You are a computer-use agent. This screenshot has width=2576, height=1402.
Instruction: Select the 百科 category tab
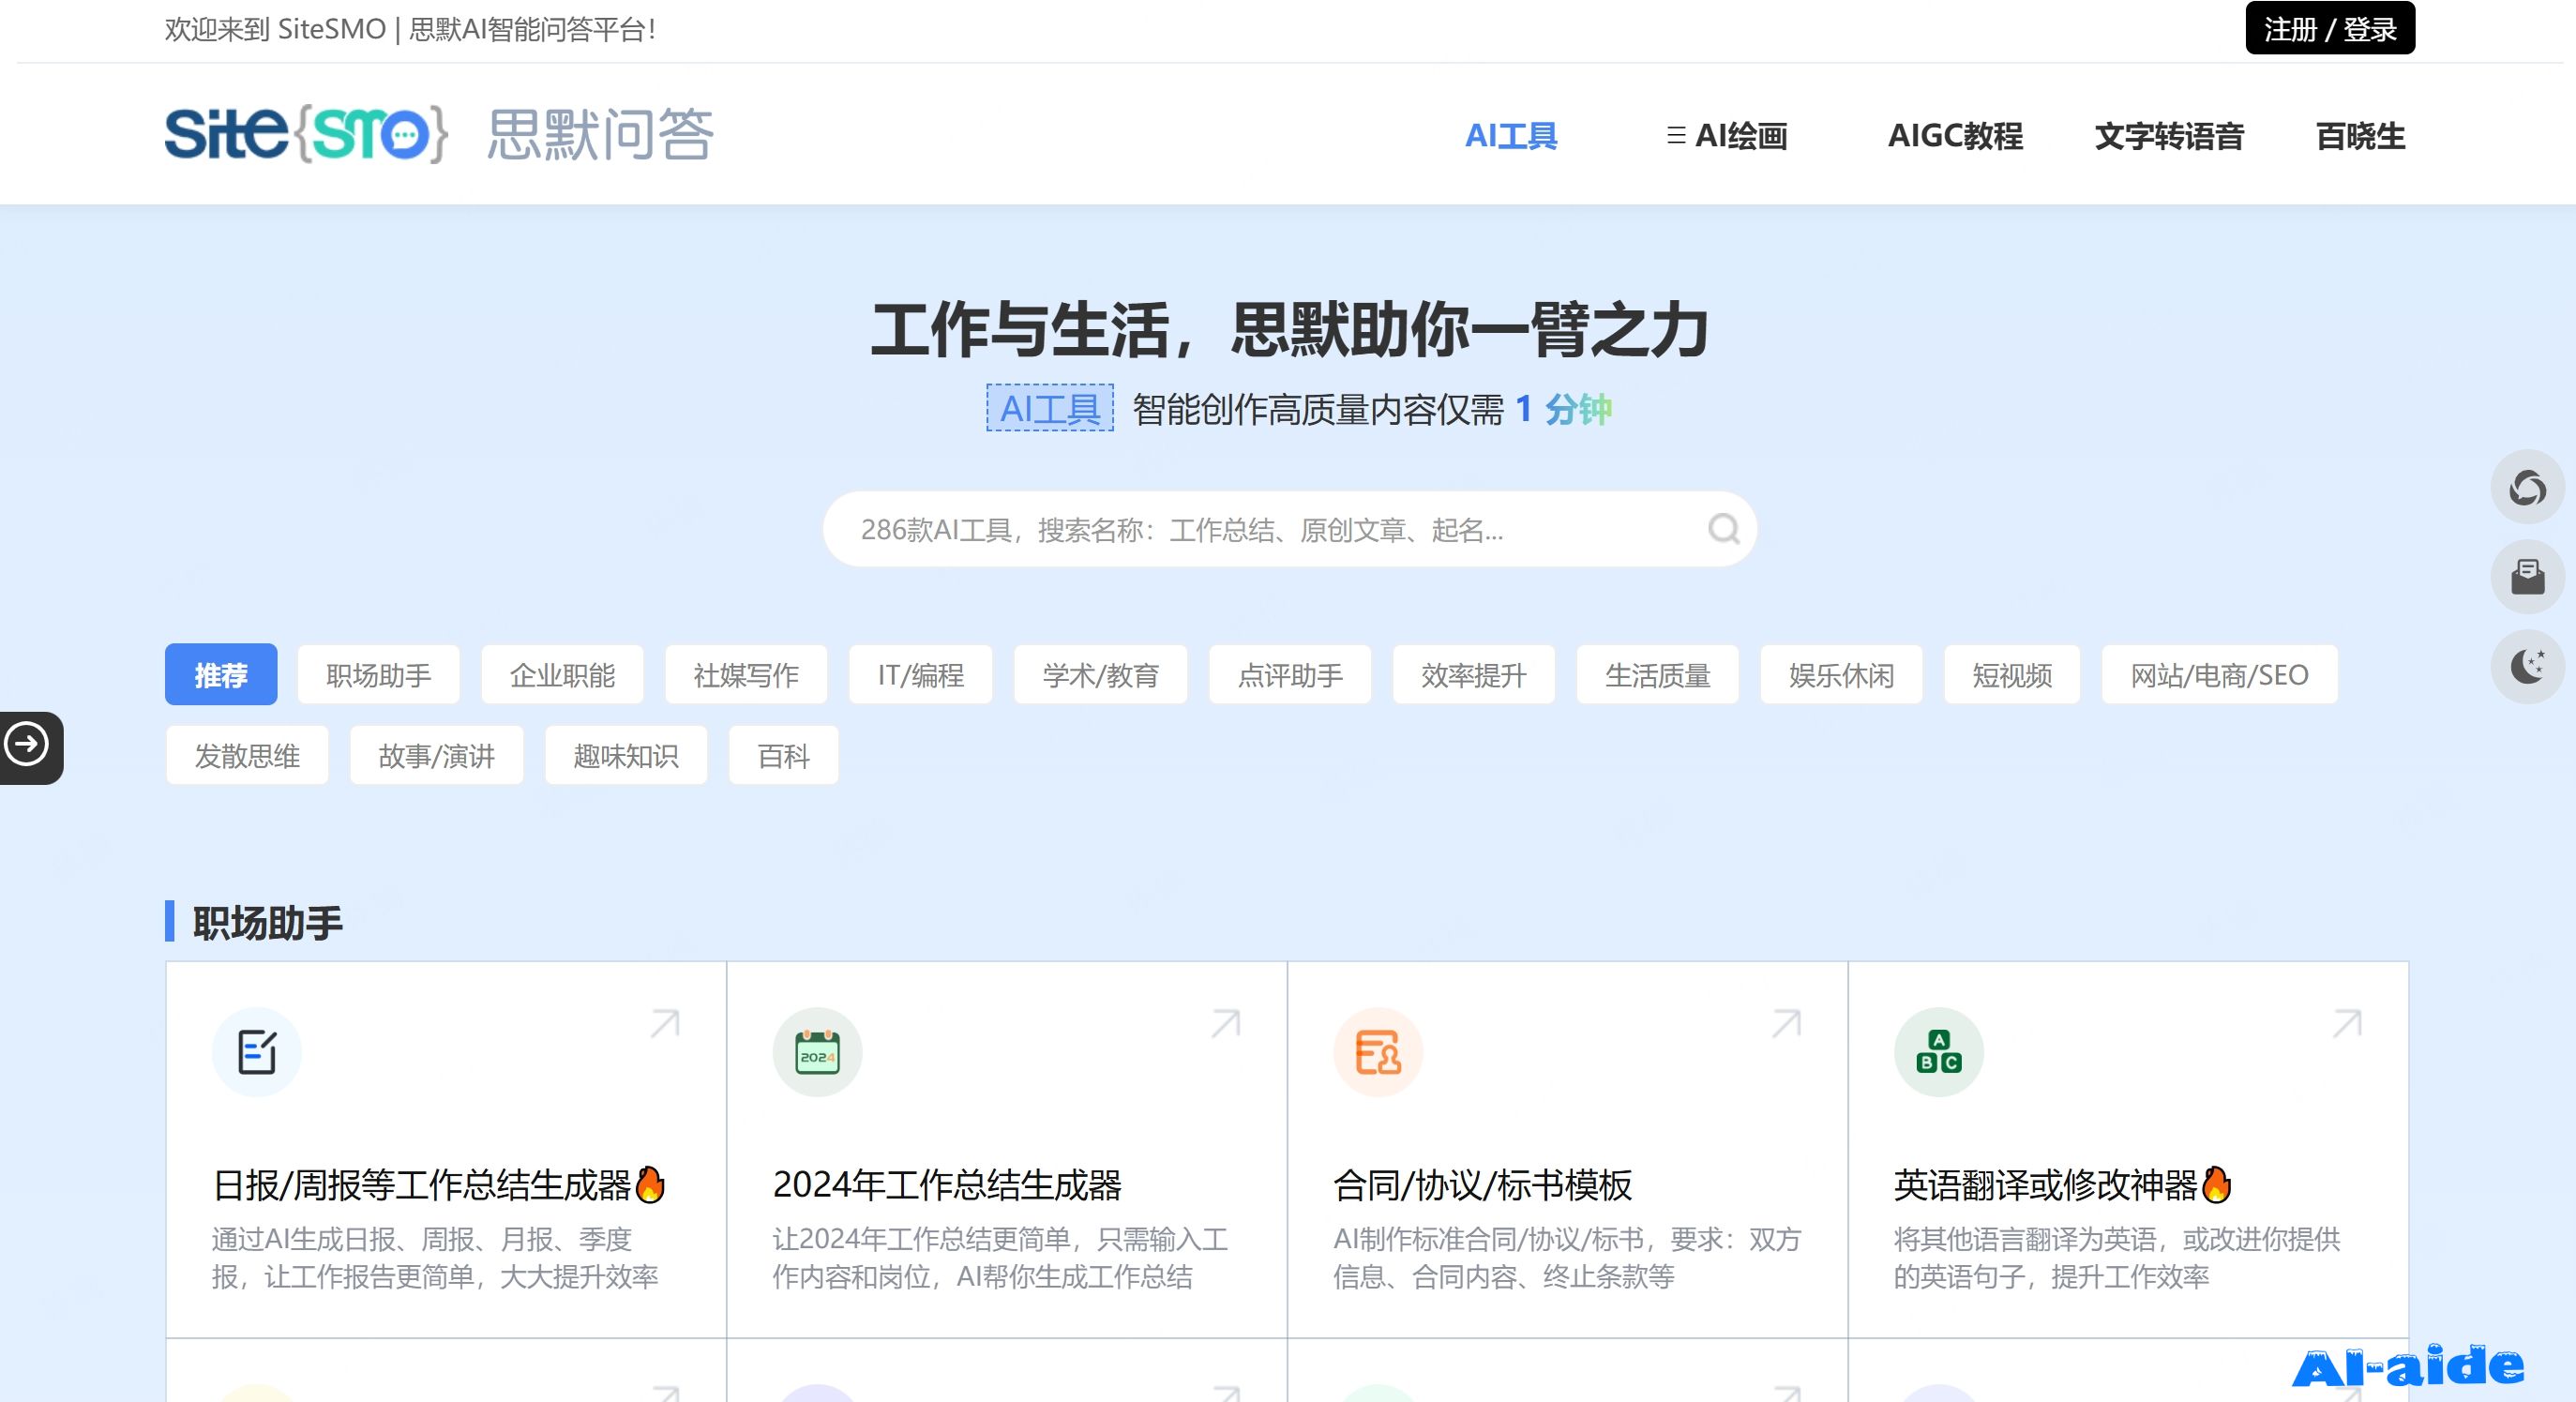(x=784, y=755)
